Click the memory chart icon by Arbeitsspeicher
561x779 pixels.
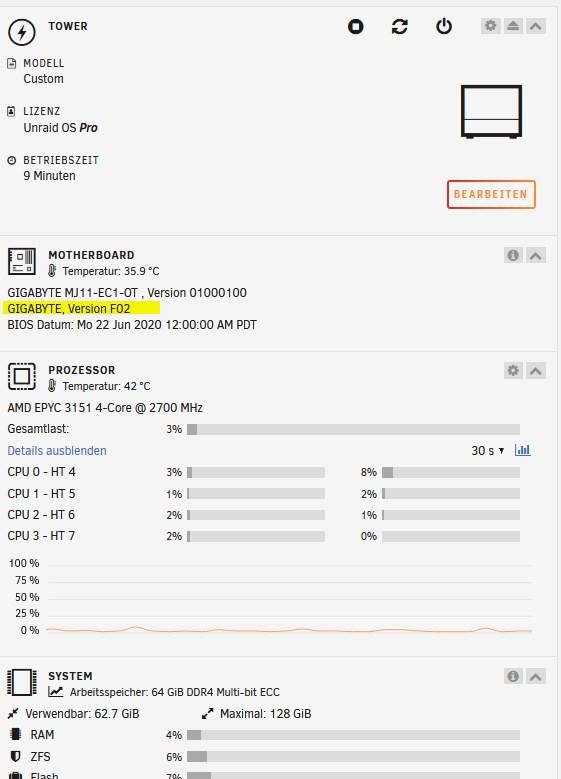(x=56, y=692)
